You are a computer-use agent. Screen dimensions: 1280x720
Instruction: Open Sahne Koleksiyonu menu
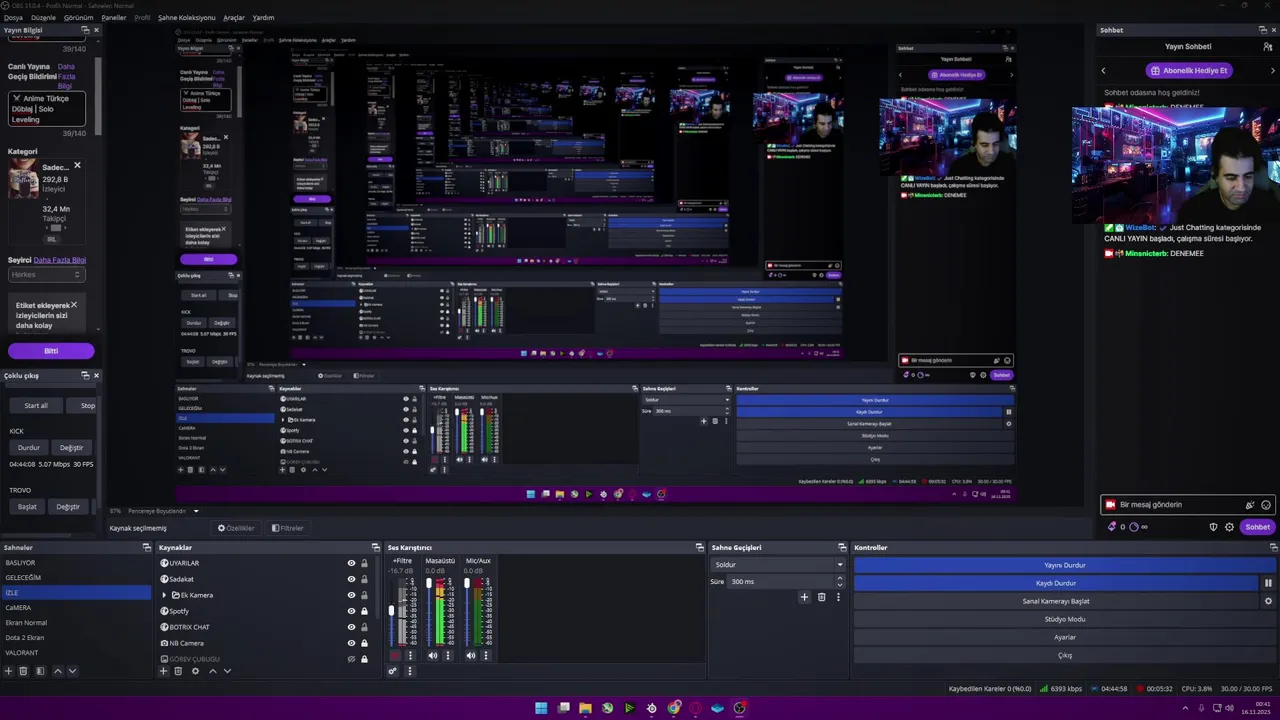coord(187,18)
